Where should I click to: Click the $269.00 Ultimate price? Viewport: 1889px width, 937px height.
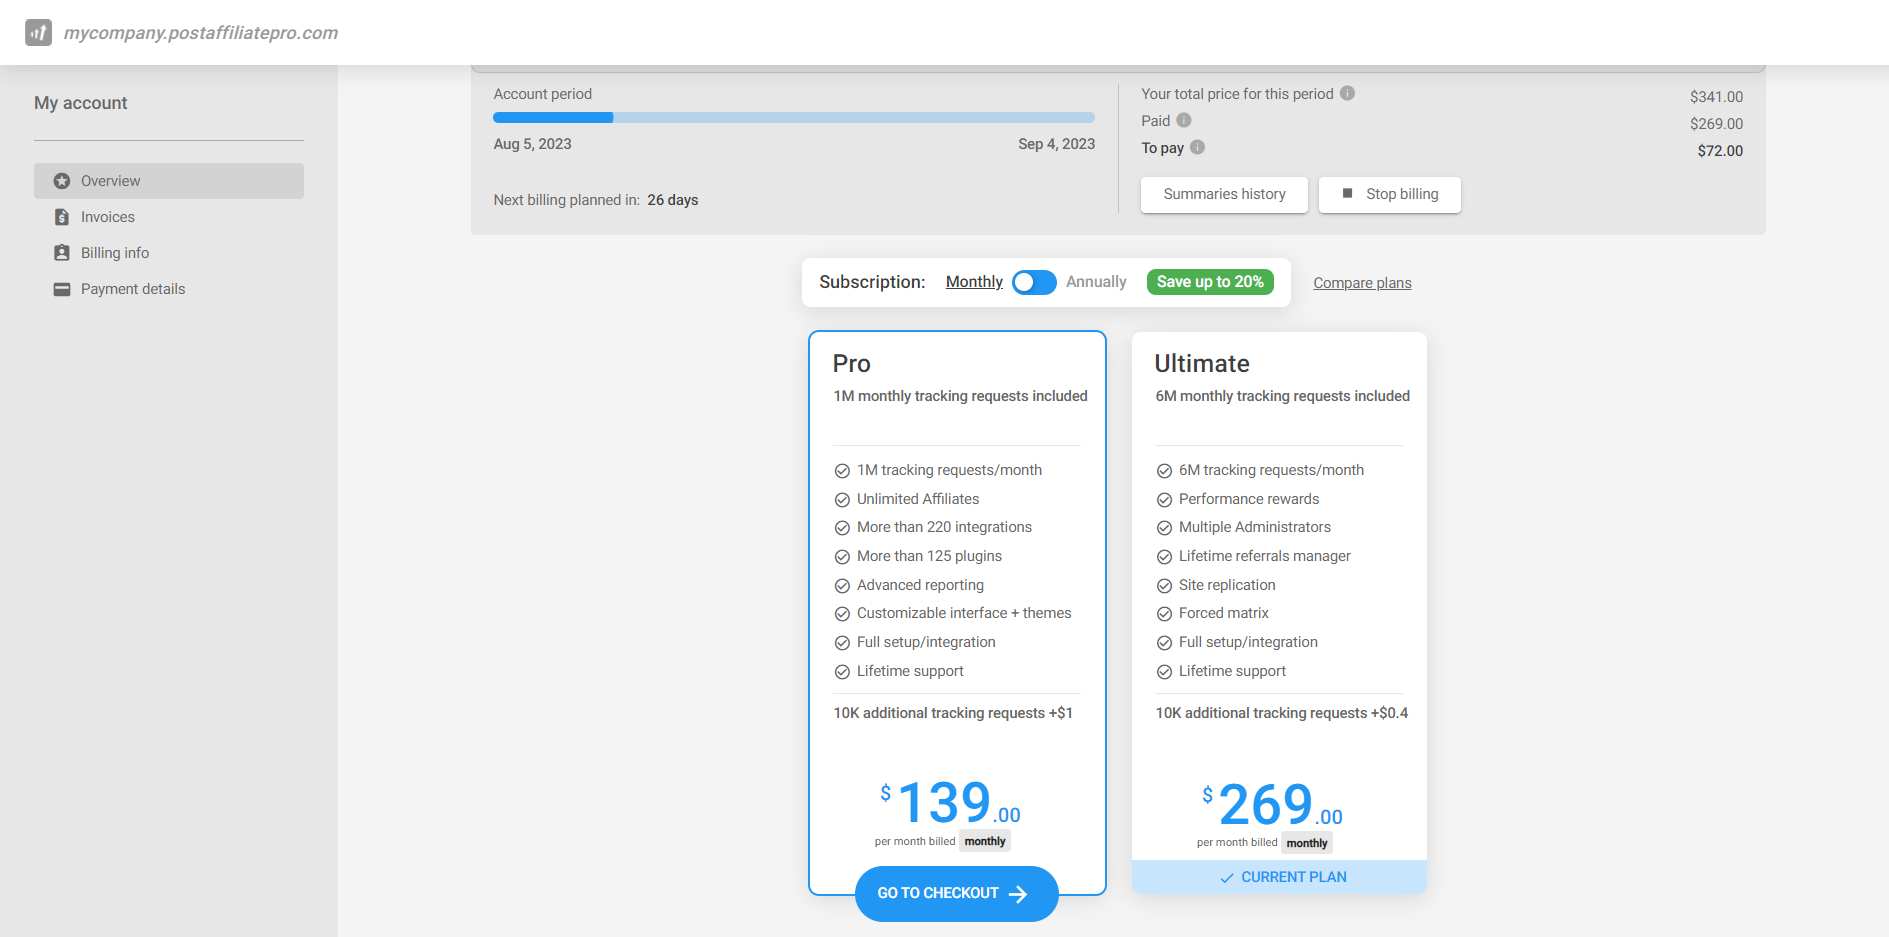(1272, 805)
